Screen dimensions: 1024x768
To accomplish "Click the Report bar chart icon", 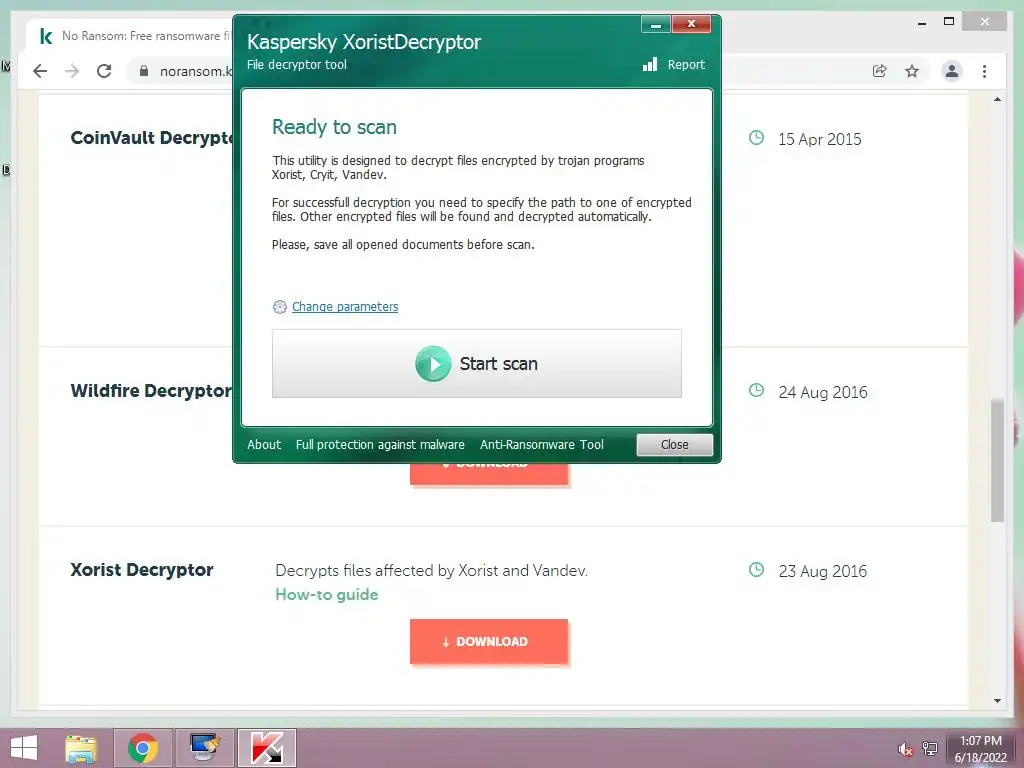I will tap(650, 64).
